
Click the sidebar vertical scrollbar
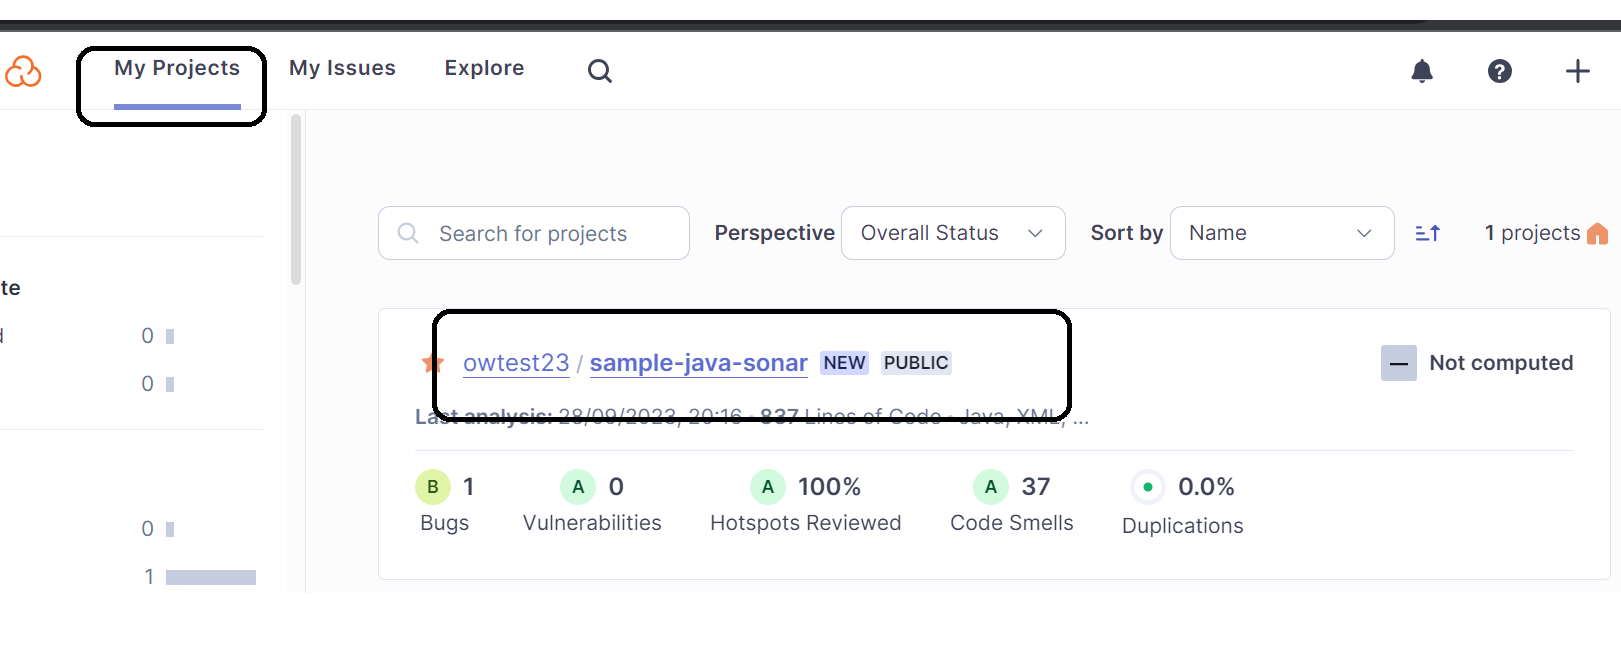click(x=296, y=200)
